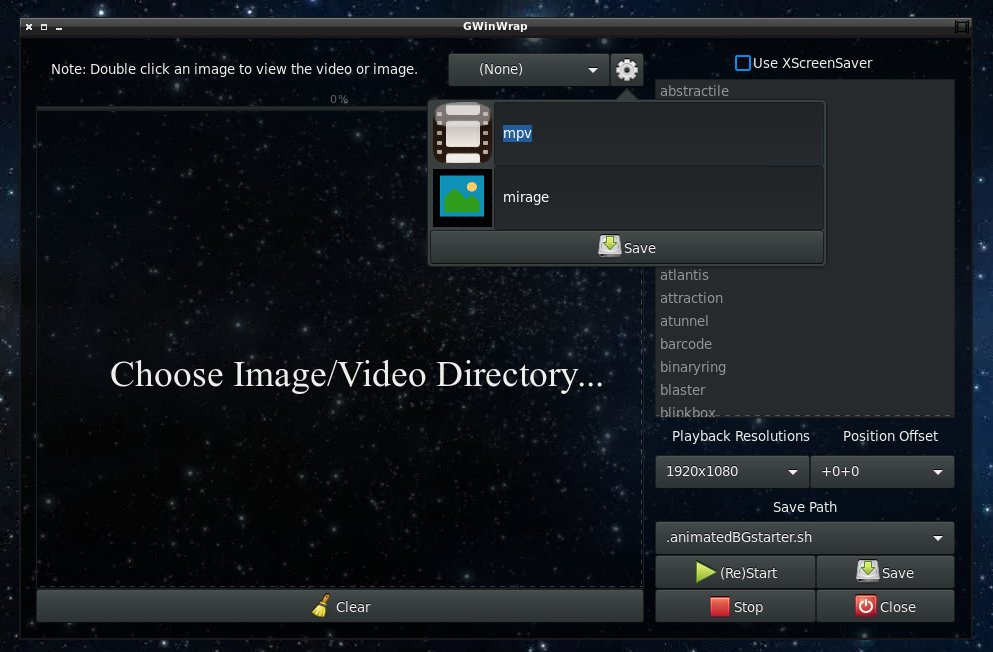Save player settings in the popover
Screen dimensions: 993x652
pos(627,247)
